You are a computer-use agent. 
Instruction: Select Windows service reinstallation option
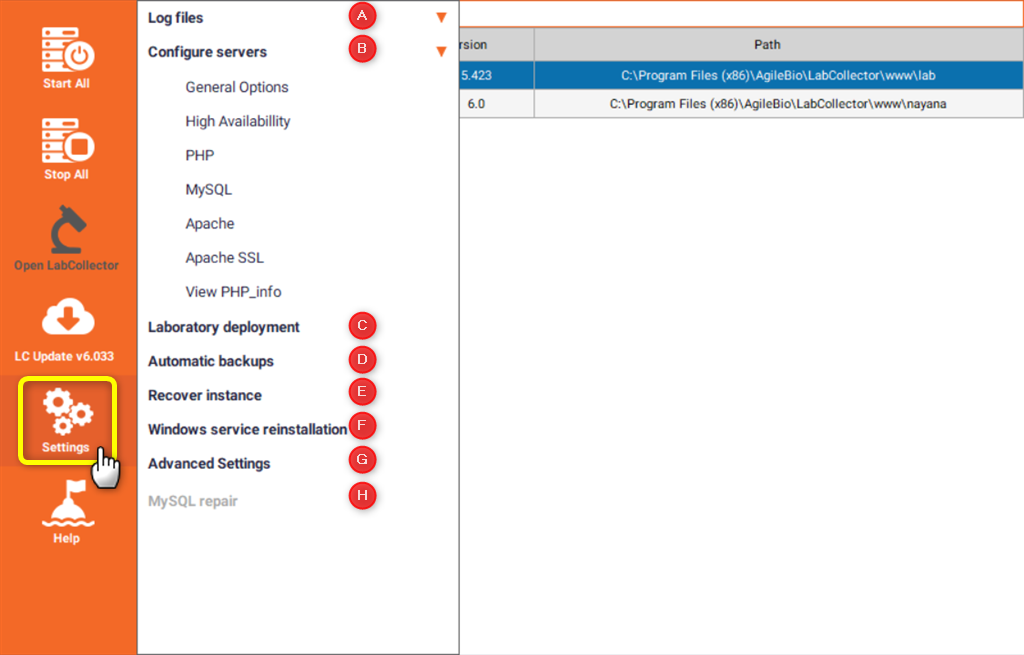tap(248, 429)
